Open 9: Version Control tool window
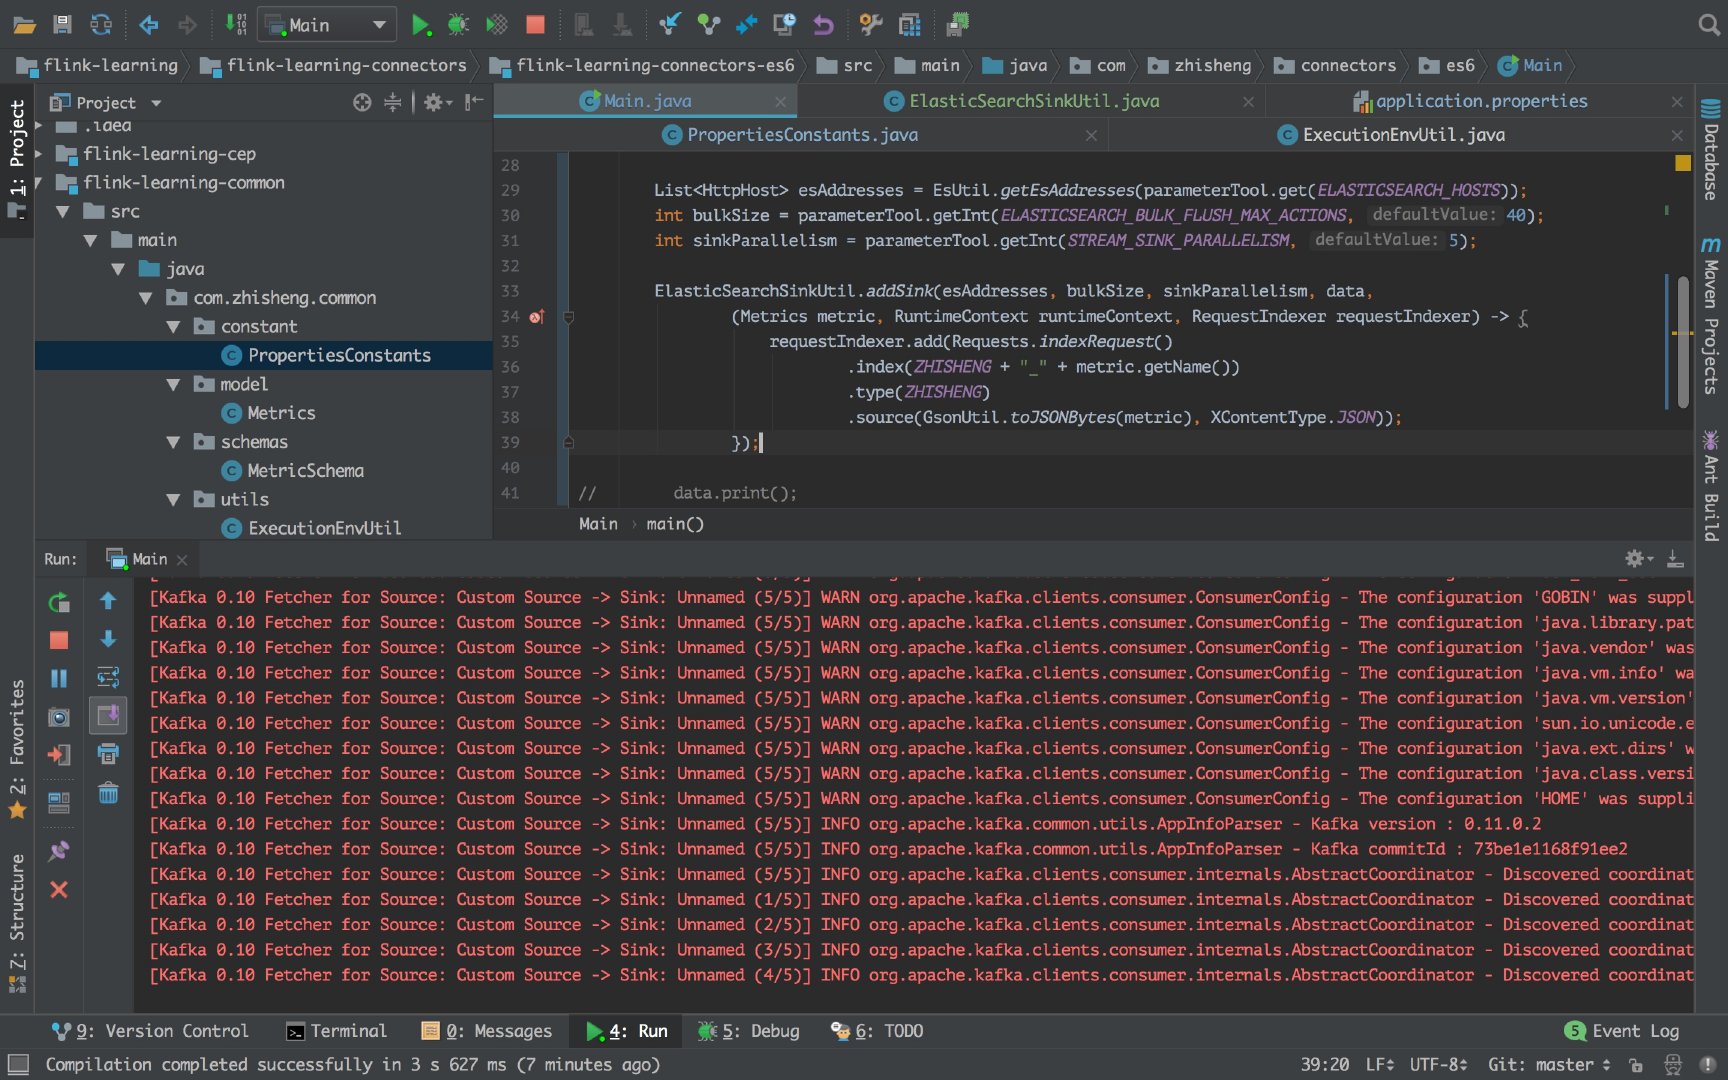This screenshot has height=1080, width=1728. [x=150, y=1031]
